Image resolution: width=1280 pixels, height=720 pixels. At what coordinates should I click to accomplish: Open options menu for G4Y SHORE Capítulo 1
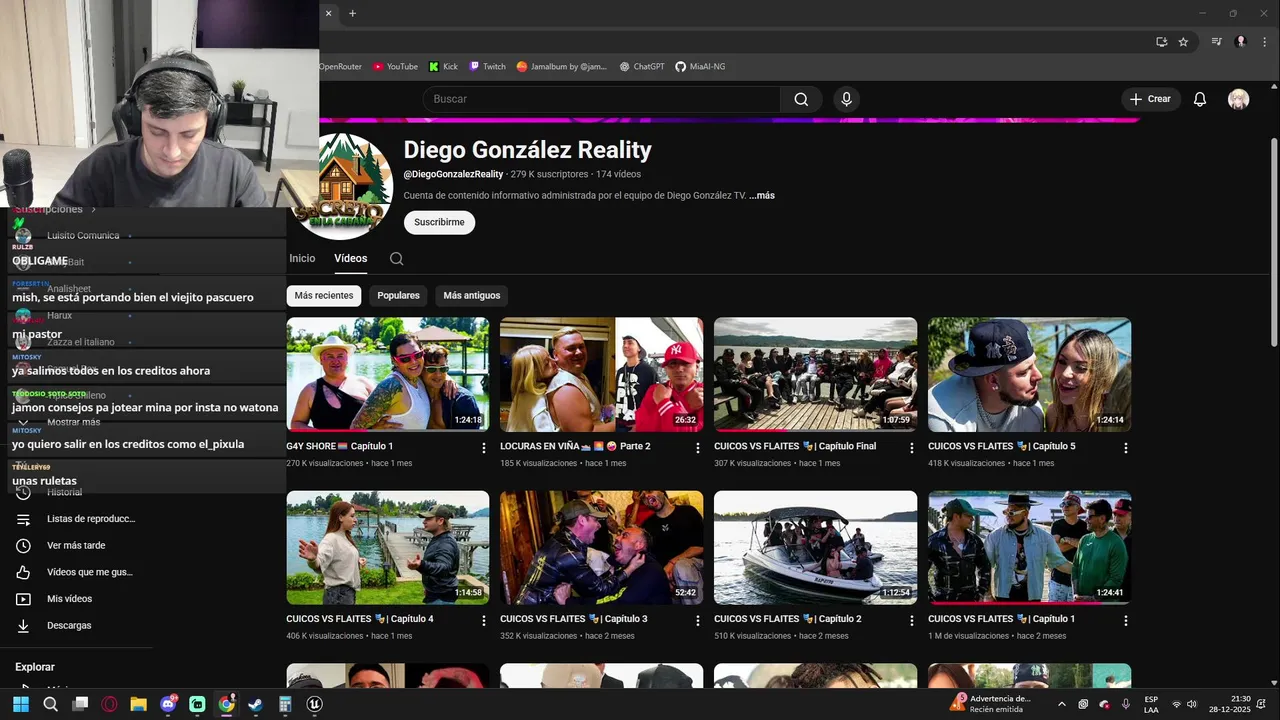point(484,448)
